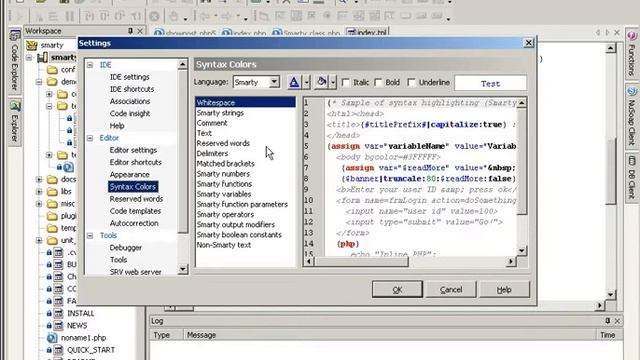
Task: Open foreground color dropdown arrow
Action: click(307, 82)
